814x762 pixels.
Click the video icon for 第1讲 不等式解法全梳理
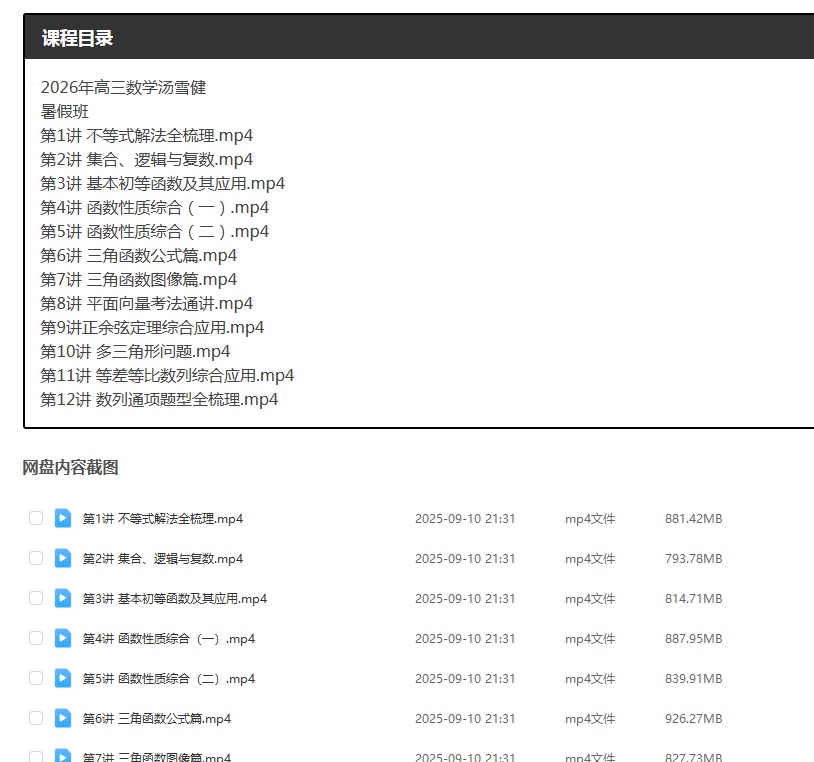63,518
